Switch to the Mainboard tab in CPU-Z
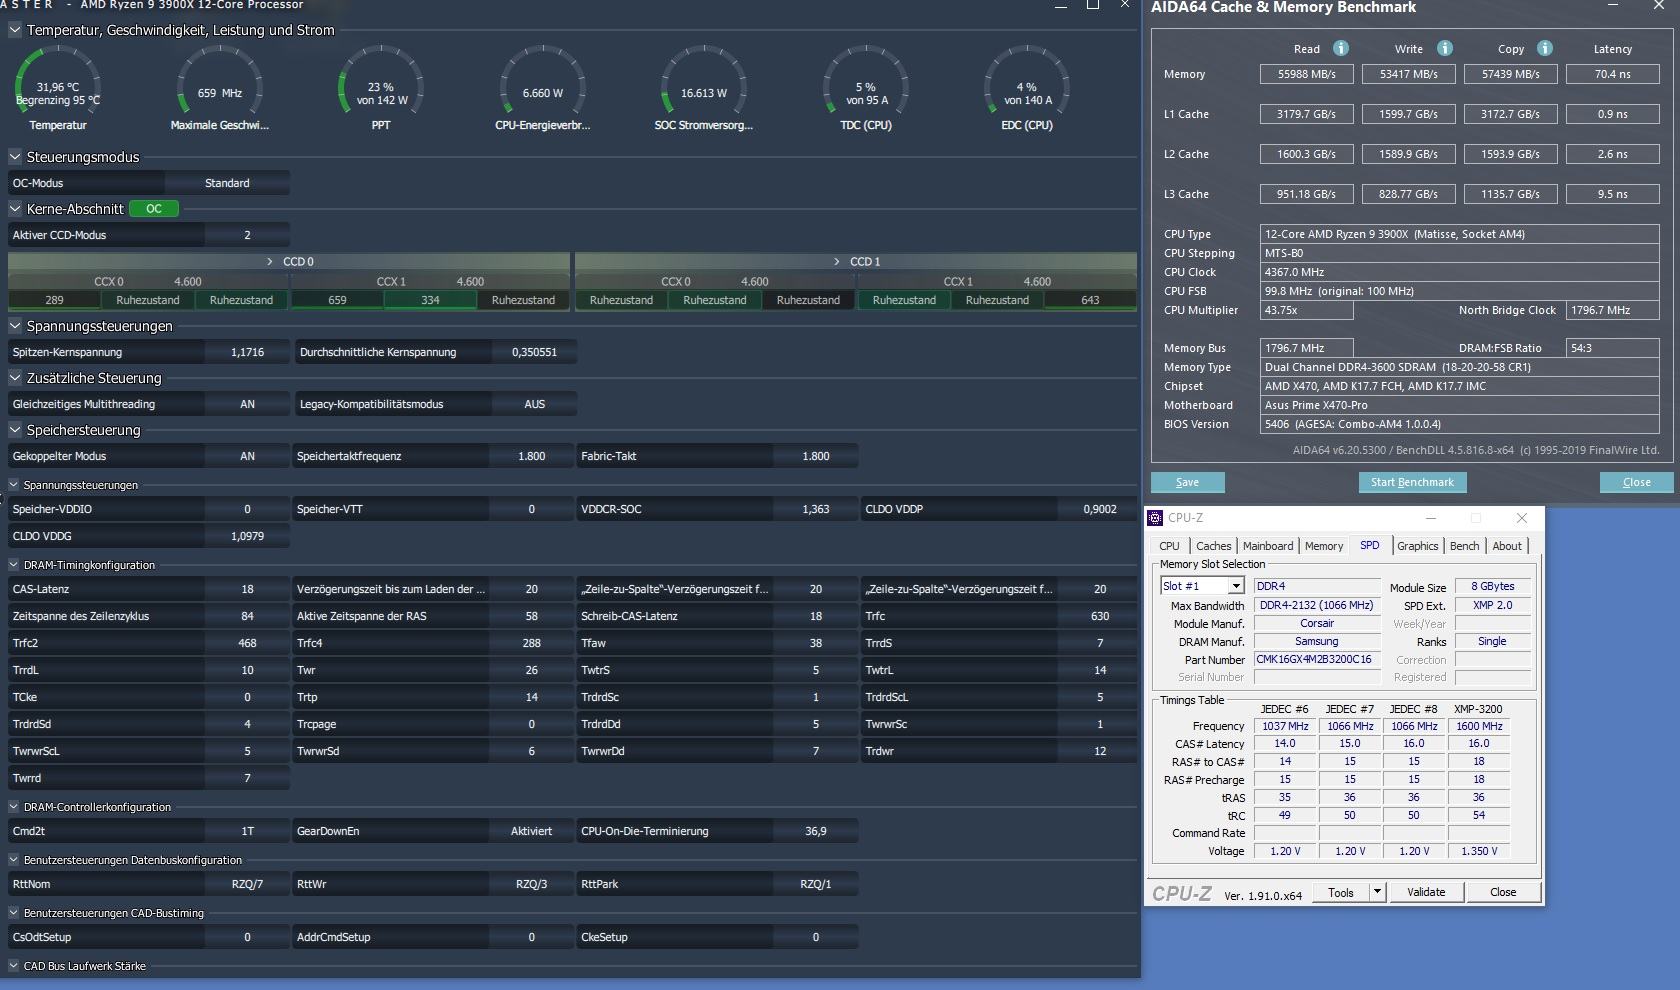Screen dimensions: 1680x990 coord(1268,546)
